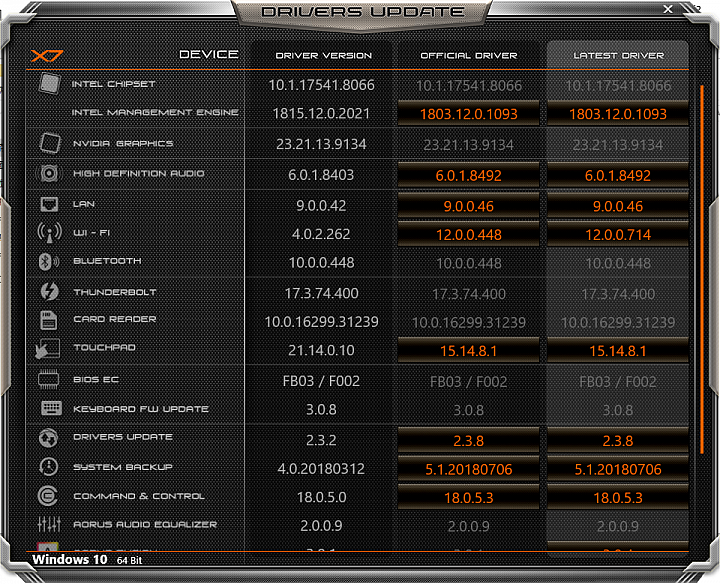The height and width of the screenshot is (584, 720).
Task: Select the Latest Driver column header
Action: click(618, 56)
